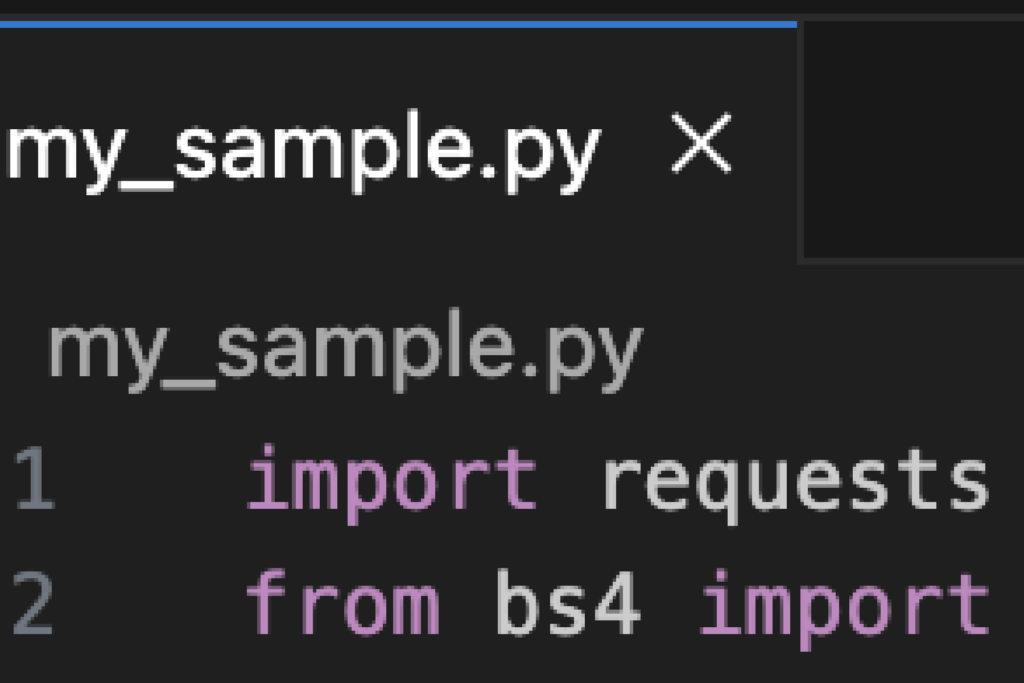Close the my_sample.py editor tab
1024x683 pixels.
point(702,148)
